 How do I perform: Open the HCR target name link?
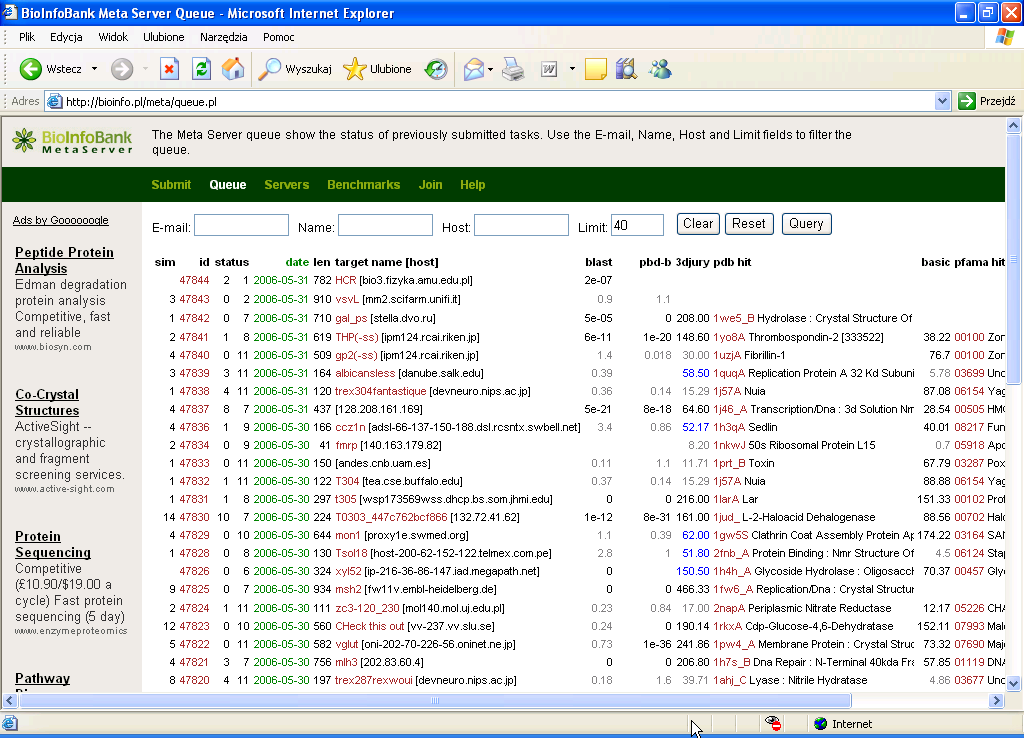345,280
